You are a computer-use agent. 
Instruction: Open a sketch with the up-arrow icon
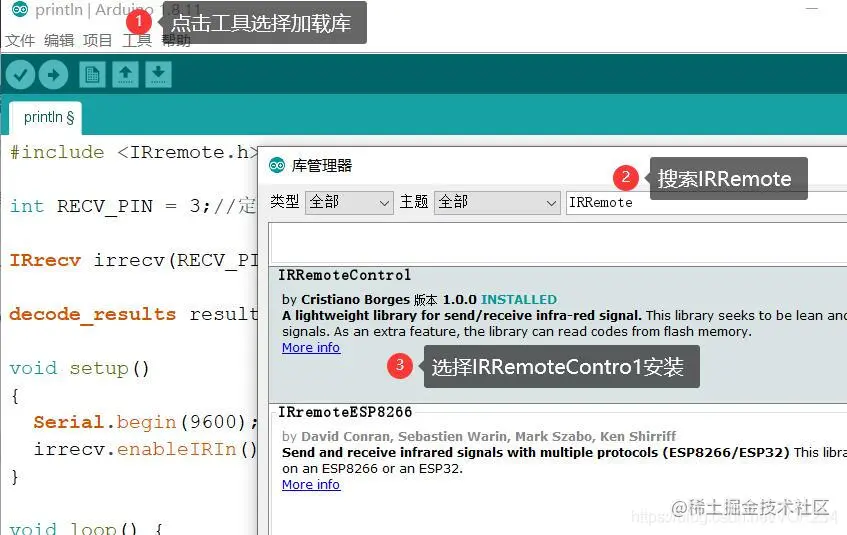[x=125, y=75]
